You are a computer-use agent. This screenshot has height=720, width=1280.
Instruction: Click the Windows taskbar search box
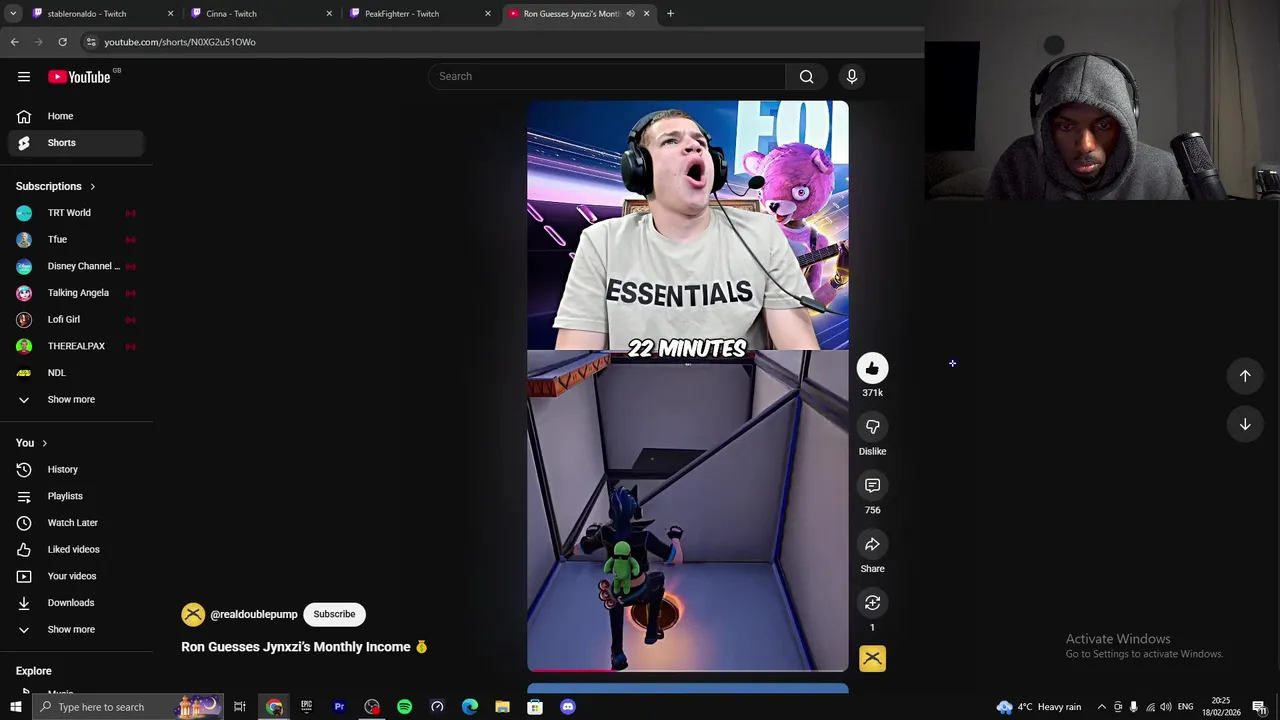point(128,707)
